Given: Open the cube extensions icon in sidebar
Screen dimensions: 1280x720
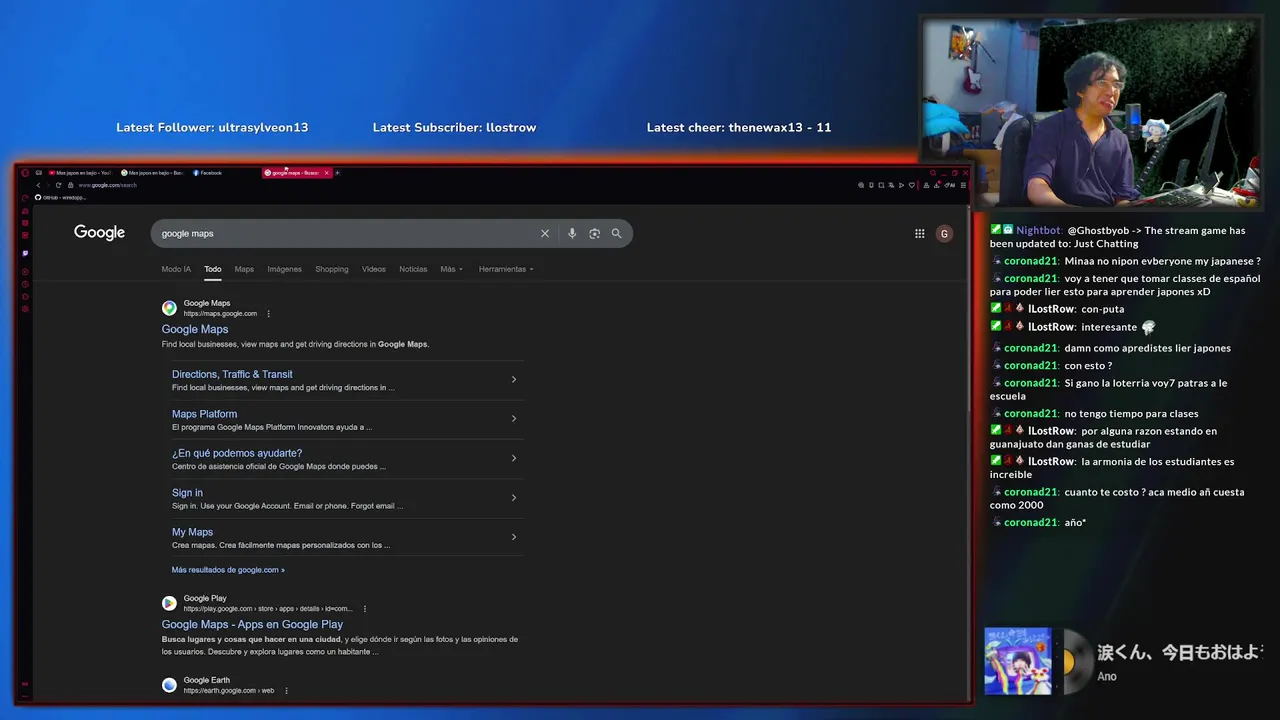Looking at the screenshot, I should [x=25, y=297].
